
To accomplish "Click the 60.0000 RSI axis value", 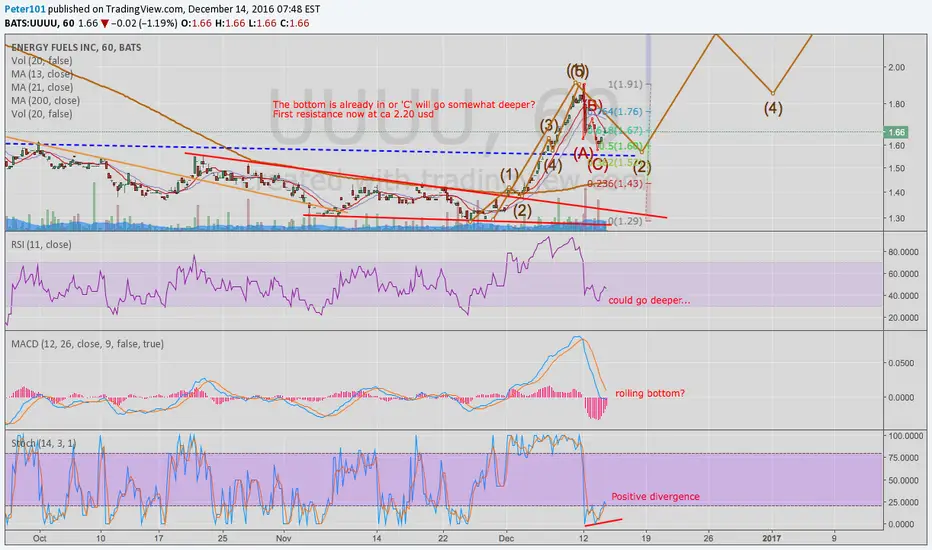I will pos(903,274).
